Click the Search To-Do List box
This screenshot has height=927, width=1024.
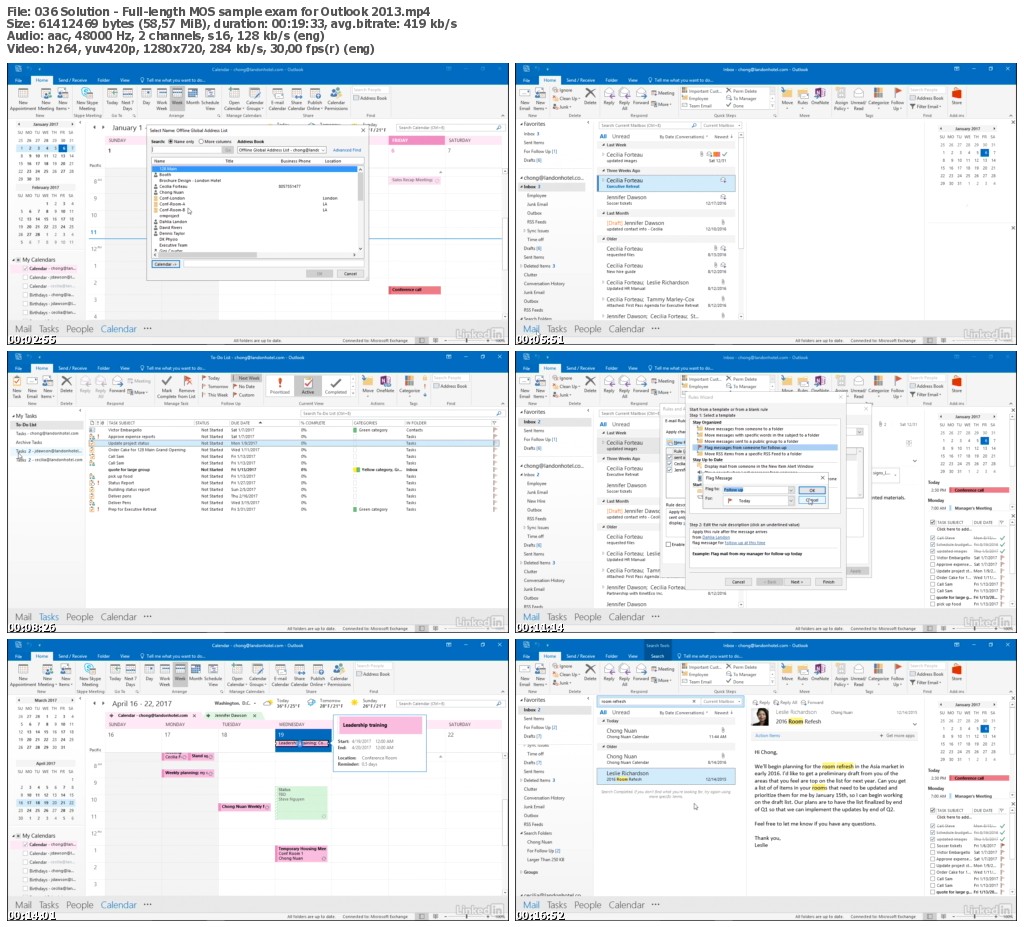(x=402, y=414)
